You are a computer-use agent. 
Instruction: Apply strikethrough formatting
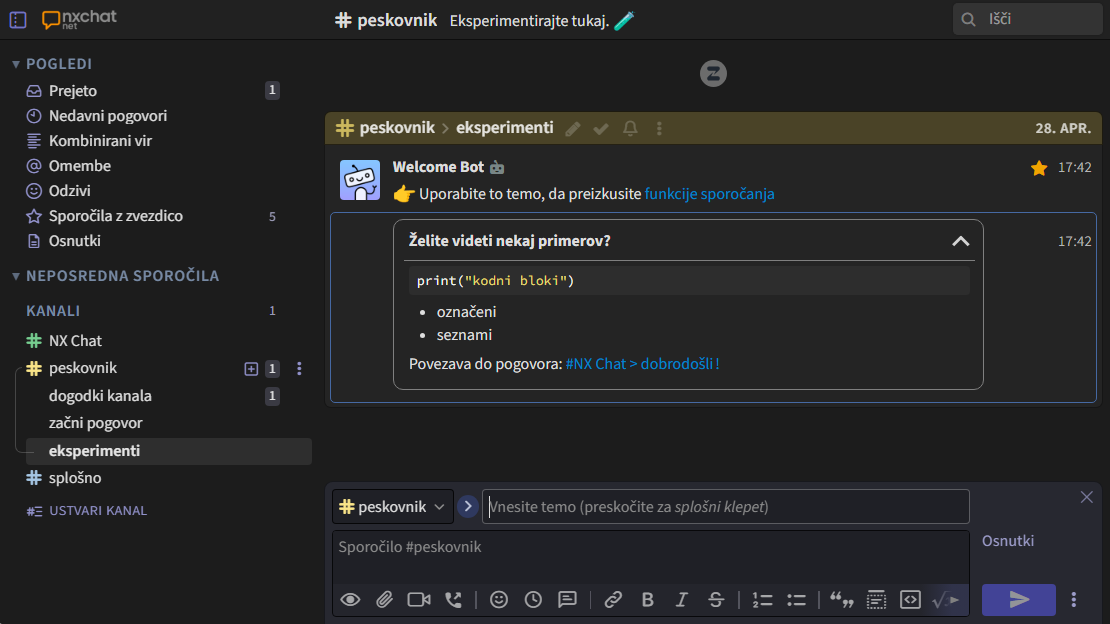pos(716,600)
